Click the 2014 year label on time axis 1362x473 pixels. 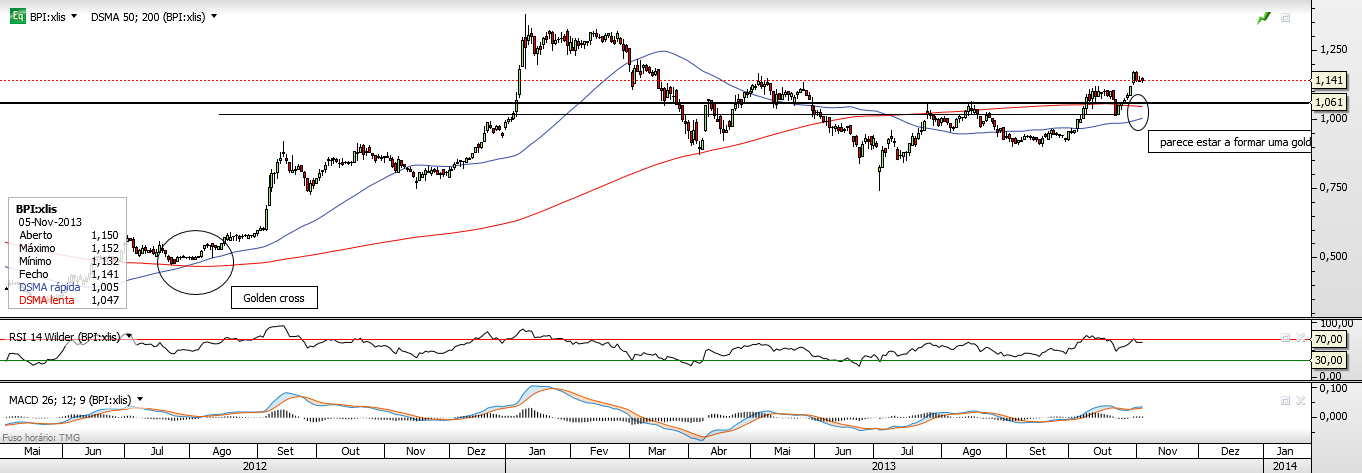pos(1284,465)
